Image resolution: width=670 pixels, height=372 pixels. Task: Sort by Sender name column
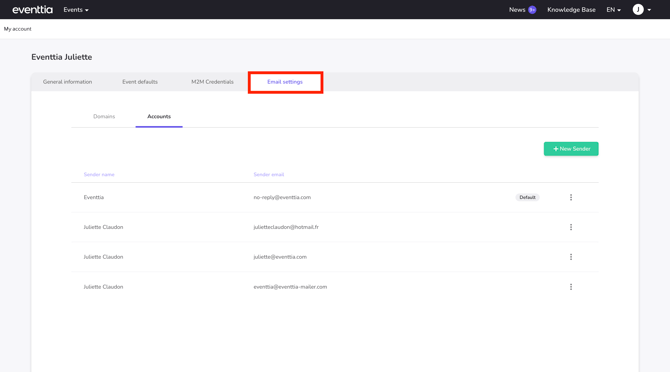(99, 174)
